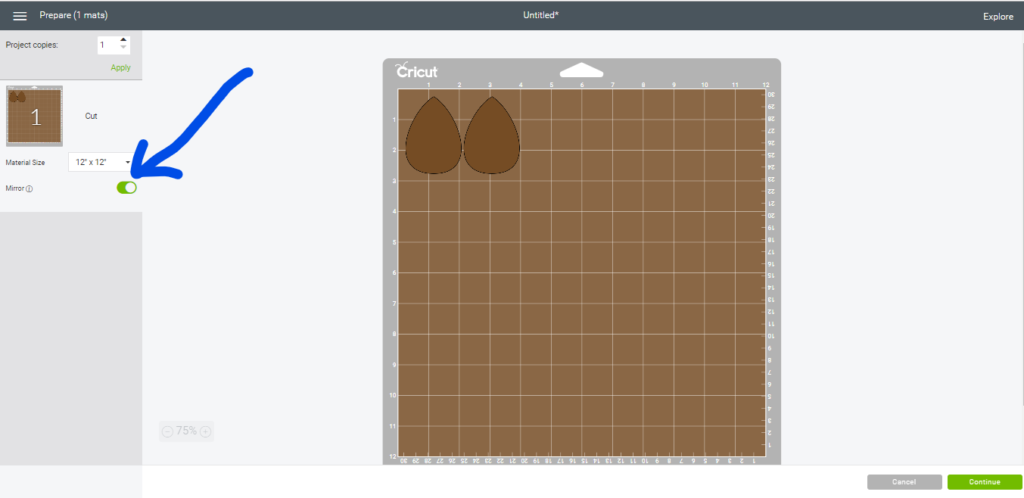Image resolution: width=1024 pixels, height=498 pixels.
Task: Open the Explore machine selector
Action: [x=997, y=16]
